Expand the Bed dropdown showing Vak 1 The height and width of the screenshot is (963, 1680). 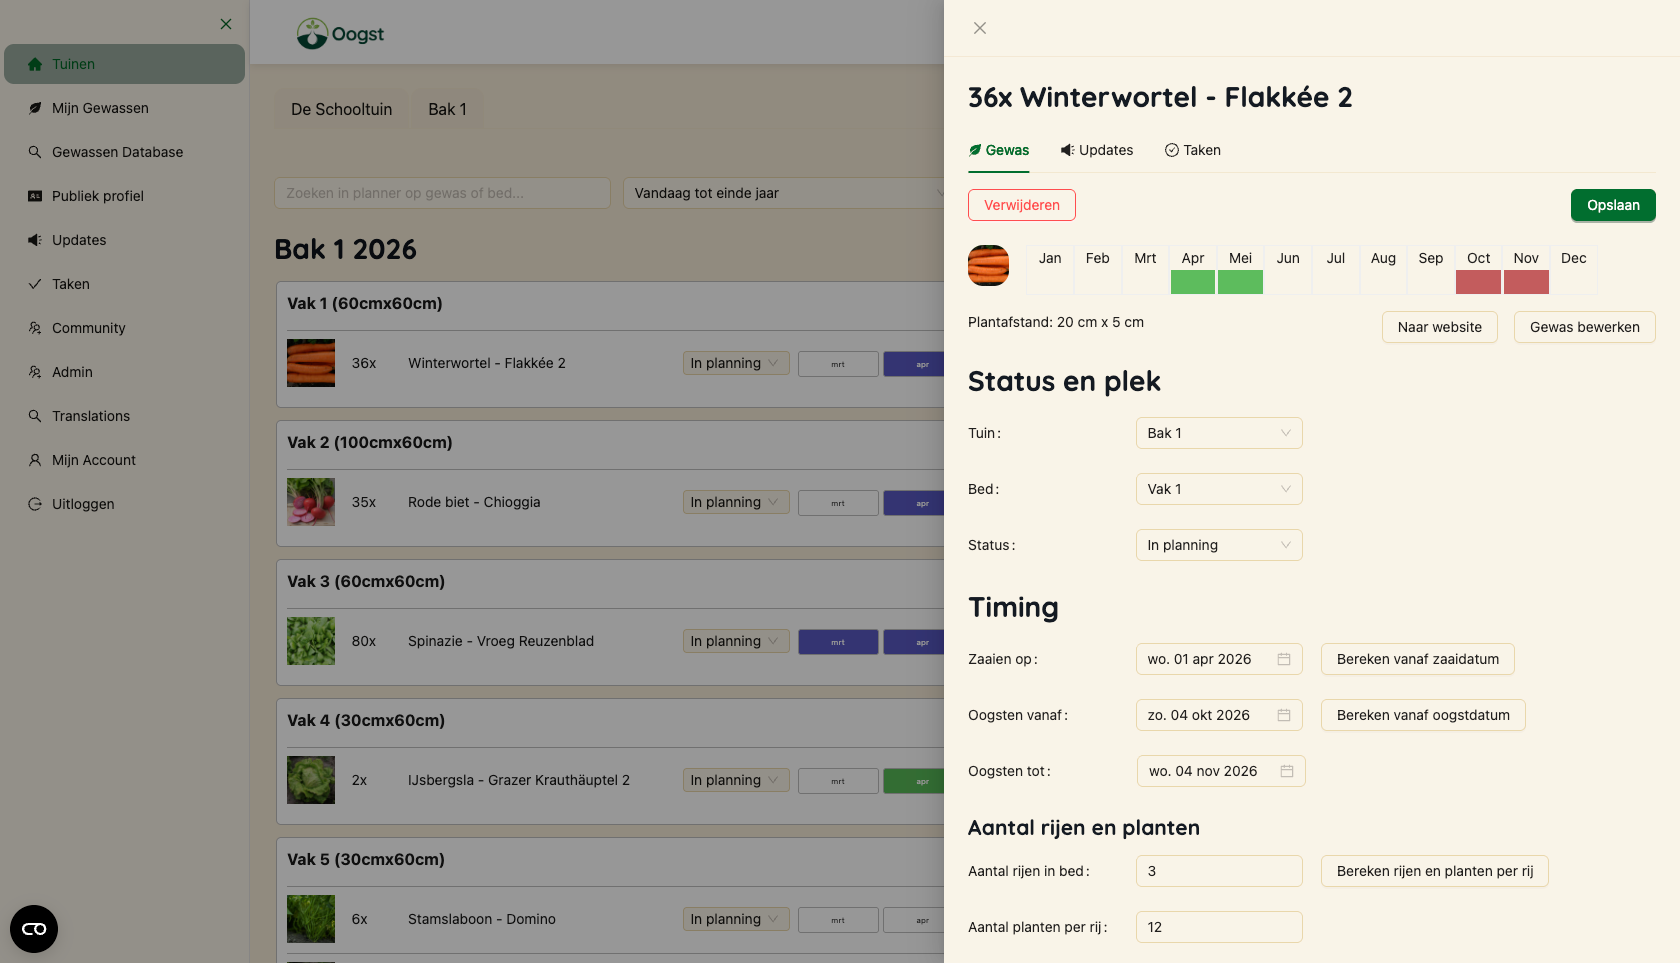(1219, 489)
